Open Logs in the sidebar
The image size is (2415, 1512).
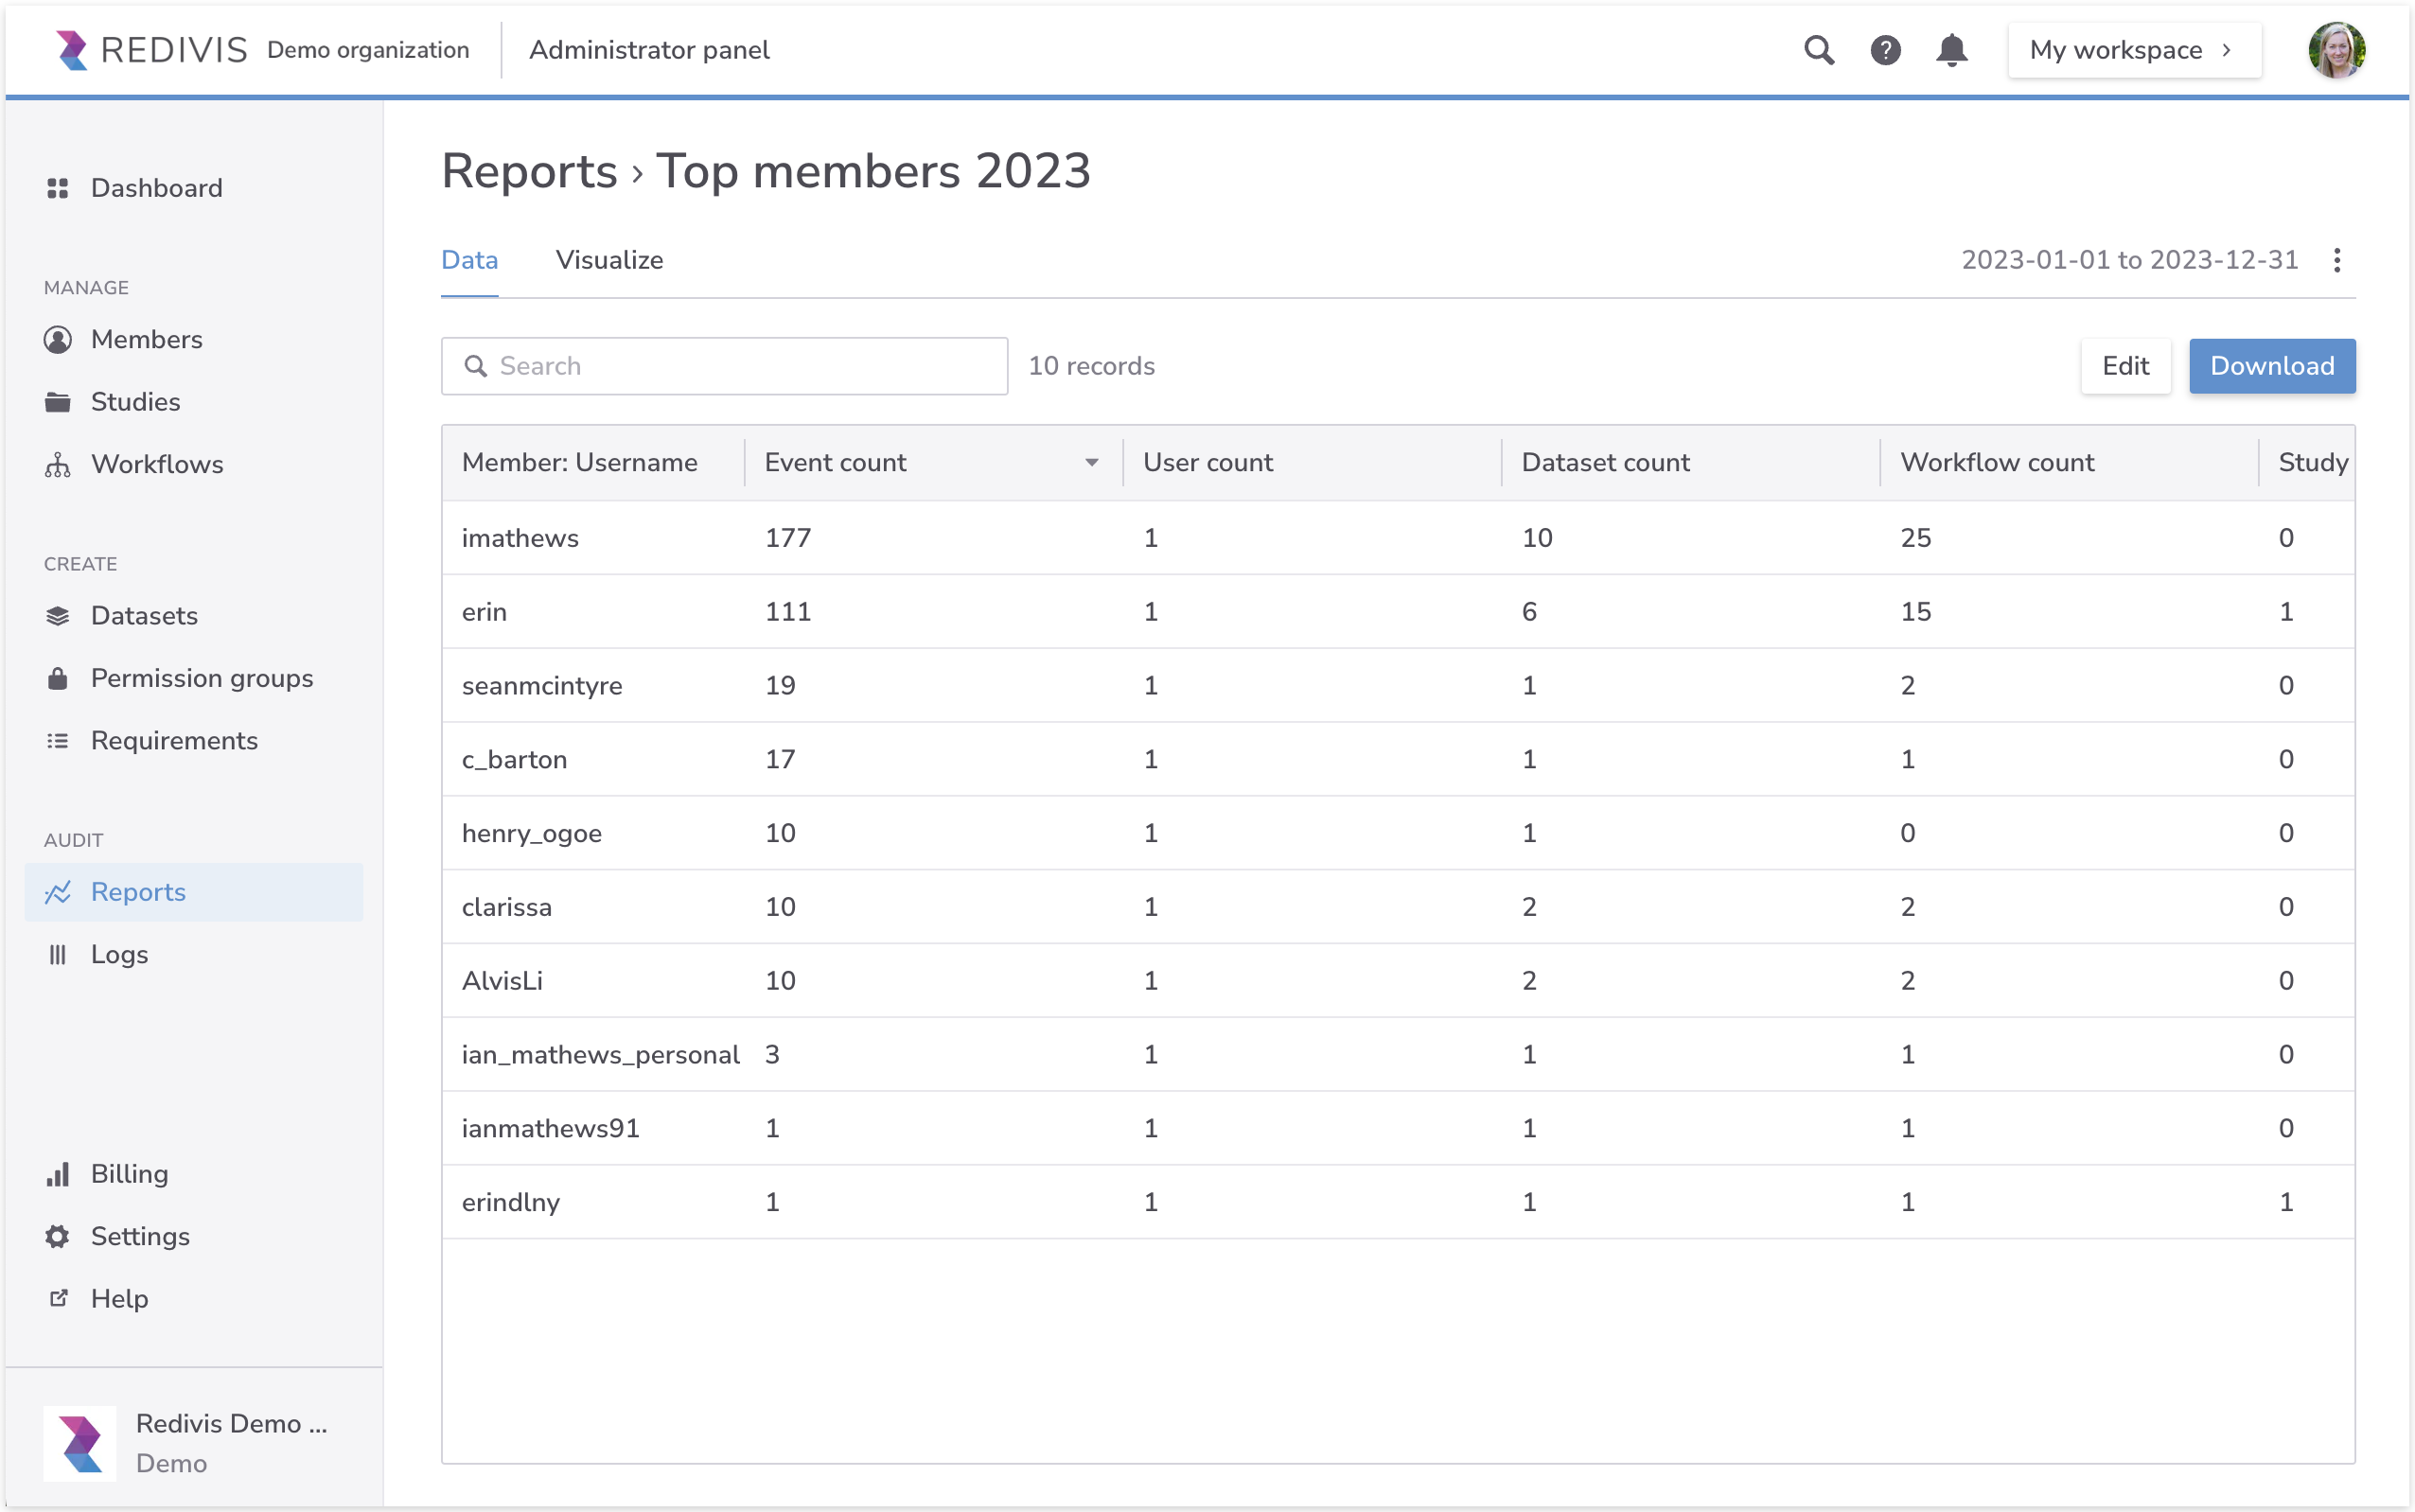[x=119, y=955]
